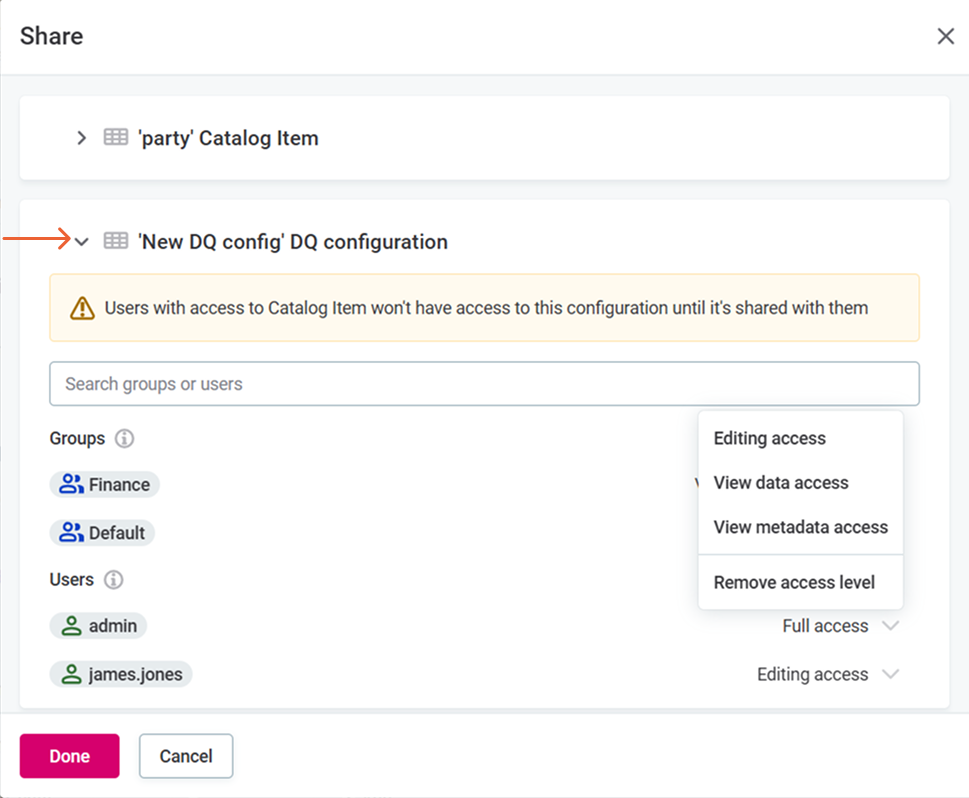Select the Default group chip

coord(102,532)
